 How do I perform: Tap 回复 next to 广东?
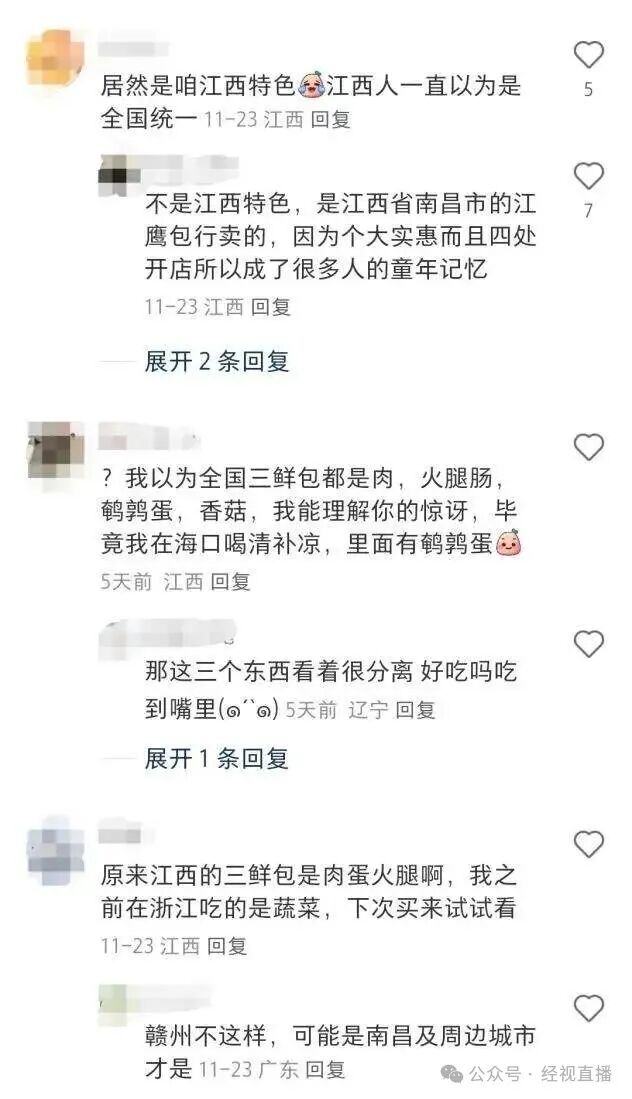326,1070
